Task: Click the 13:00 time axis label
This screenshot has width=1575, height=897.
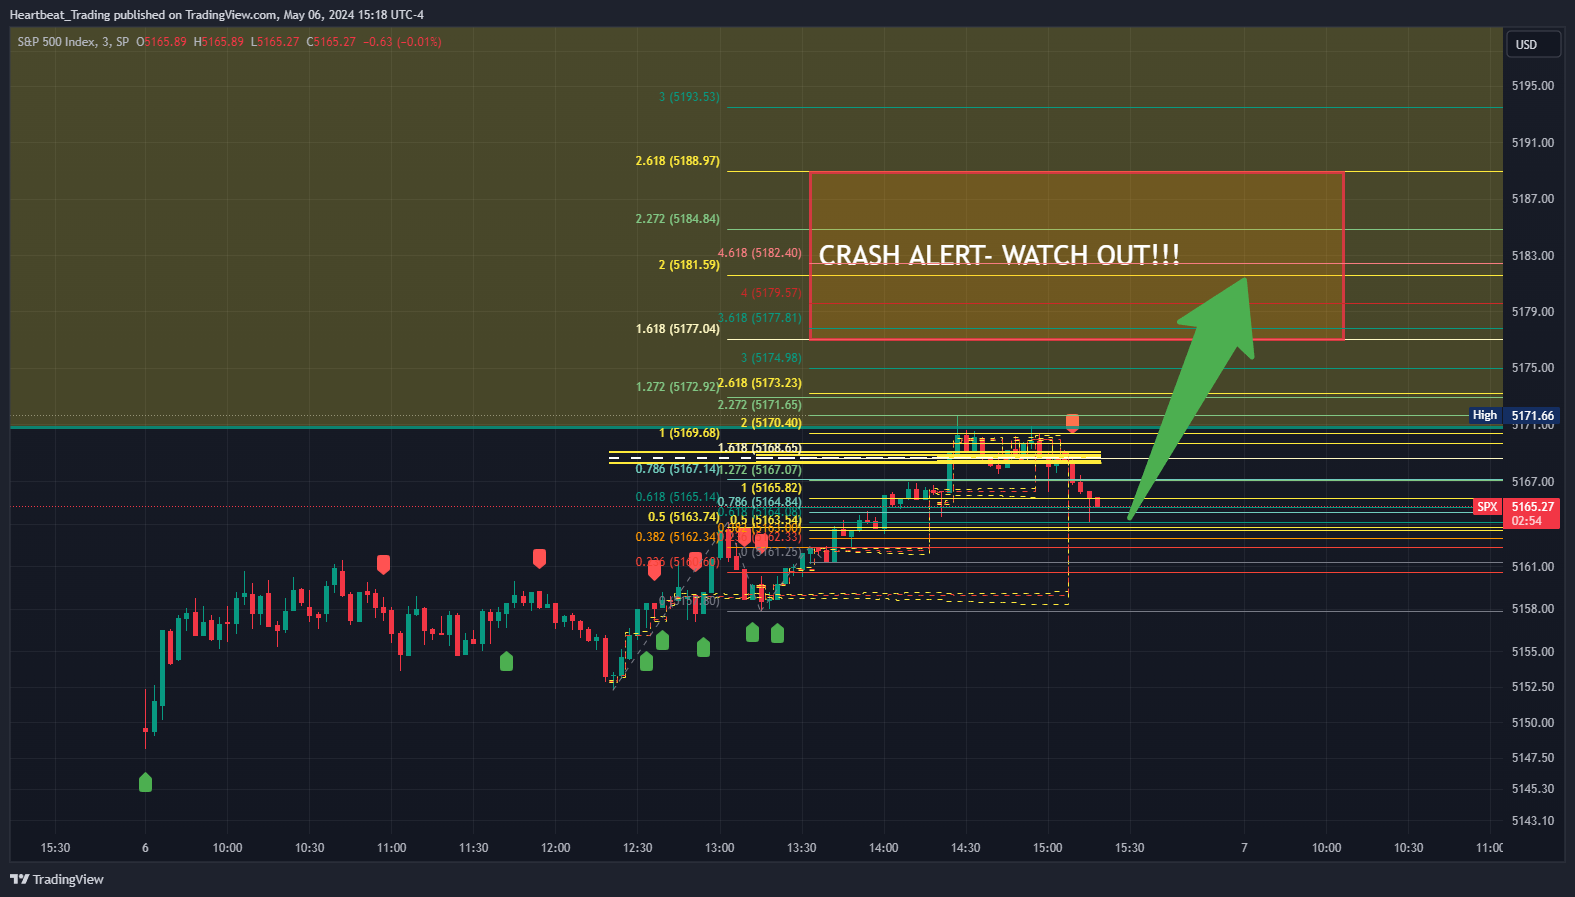Action: point(720,848)
